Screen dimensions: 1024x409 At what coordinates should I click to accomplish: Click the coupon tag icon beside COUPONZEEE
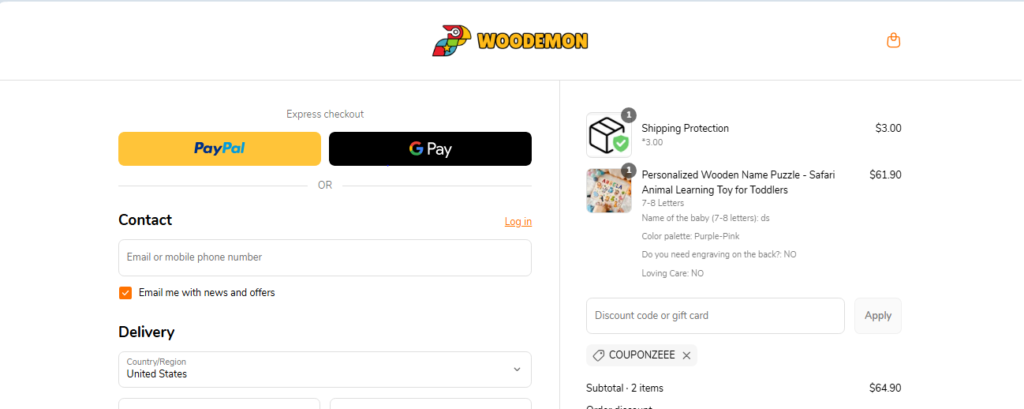coord(598,355)
